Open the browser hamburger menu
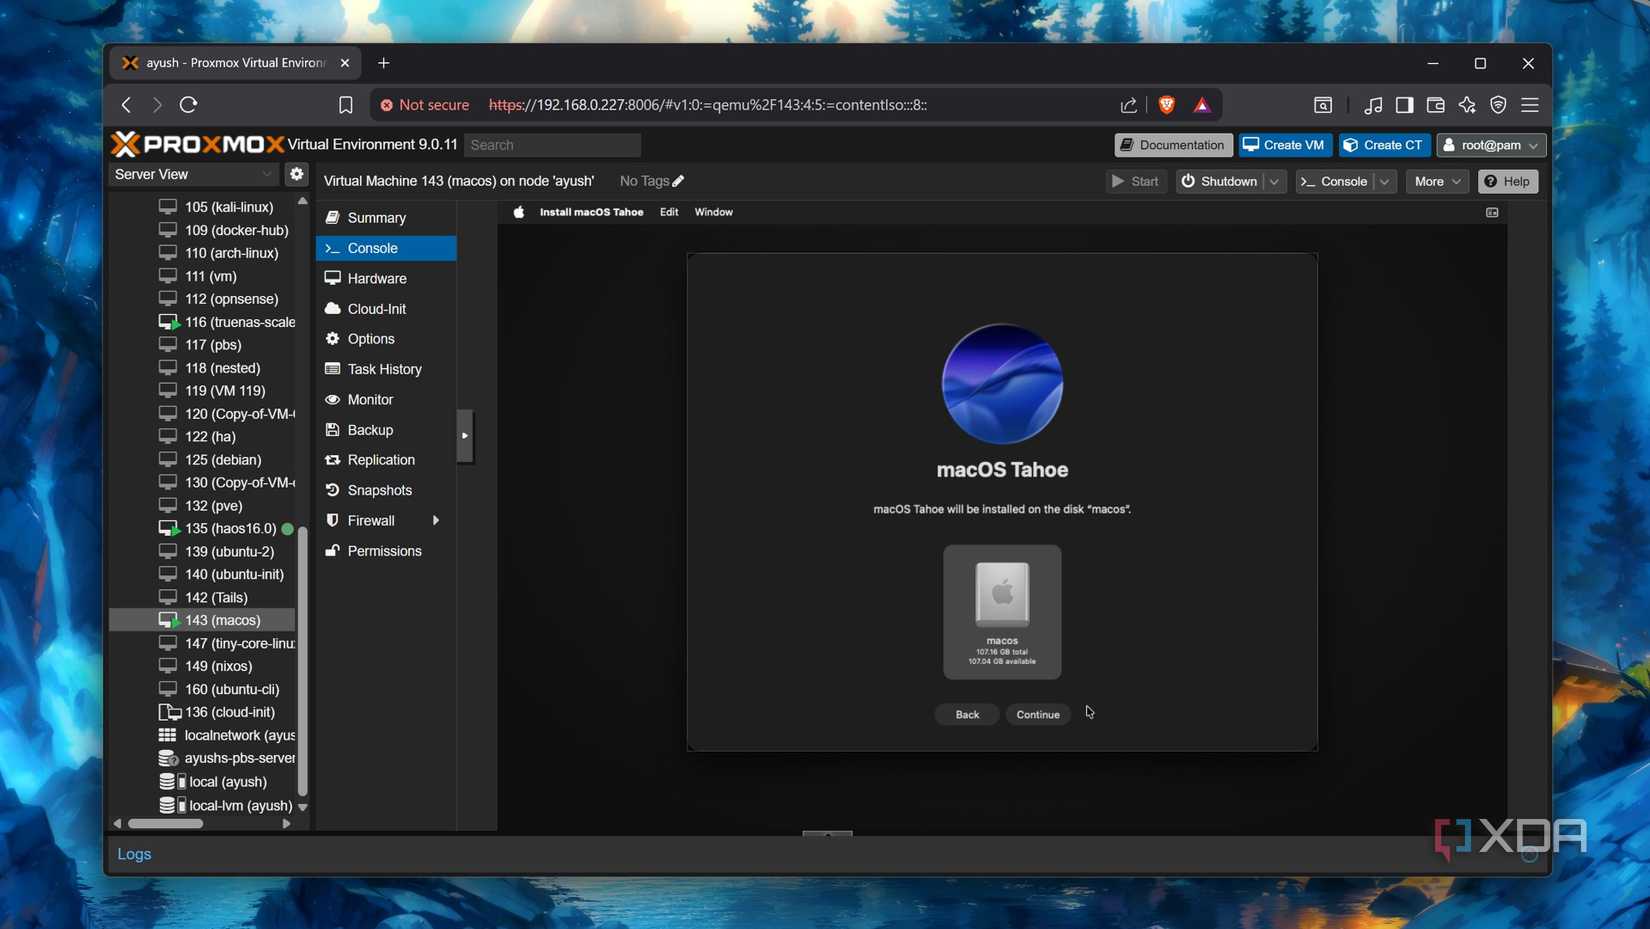 (1530, 105)
